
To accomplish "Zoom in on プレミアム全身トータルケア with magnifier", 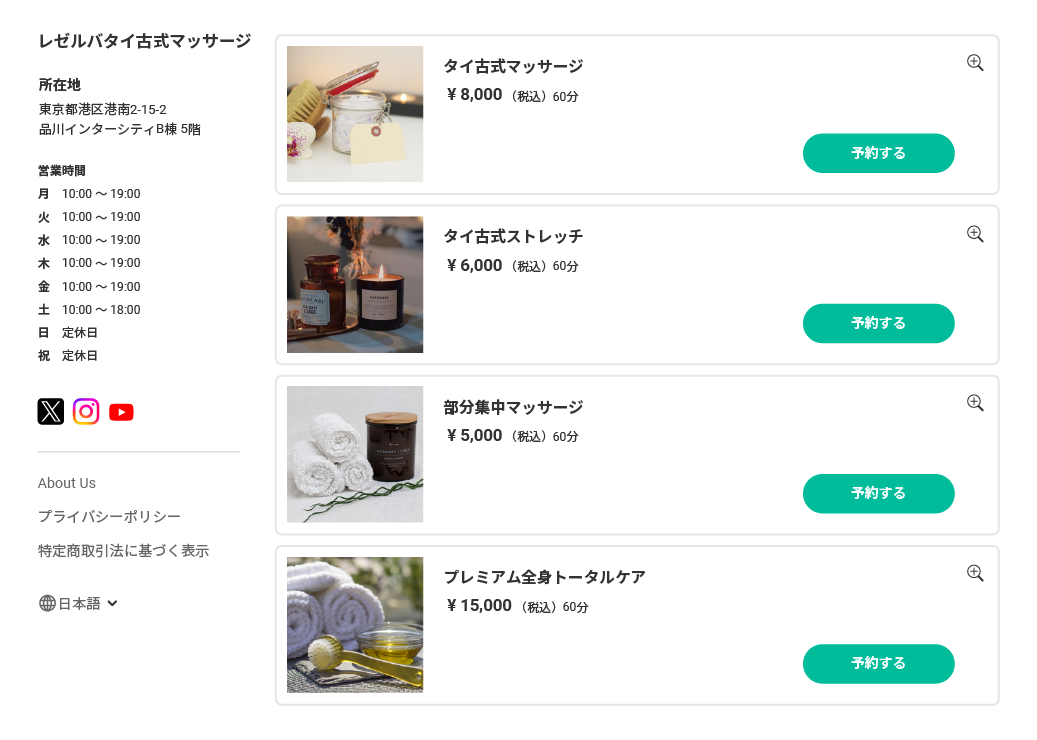I will (975, 573).
